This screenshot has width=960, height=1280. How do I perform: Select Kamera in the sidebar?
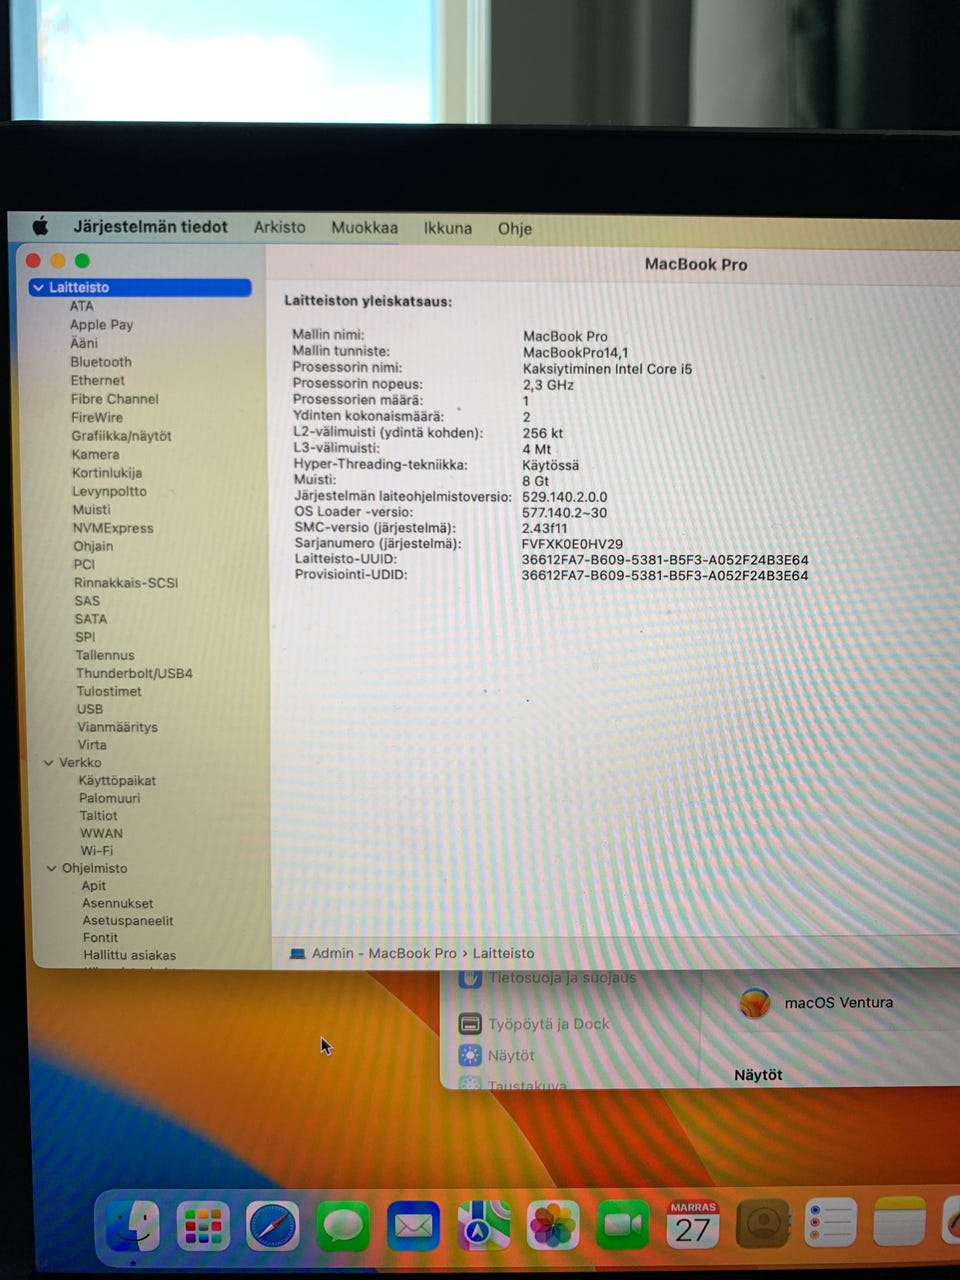[x=95, y=454]
